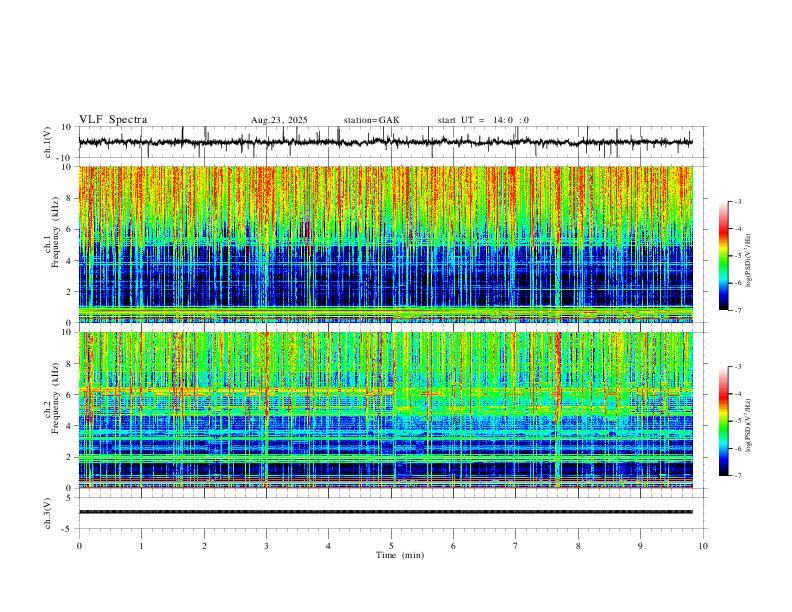The height and width of the screenshot is (612, 792).
Task: Click the ch.3 voltage trace line
Action: [x=385, y=512]
